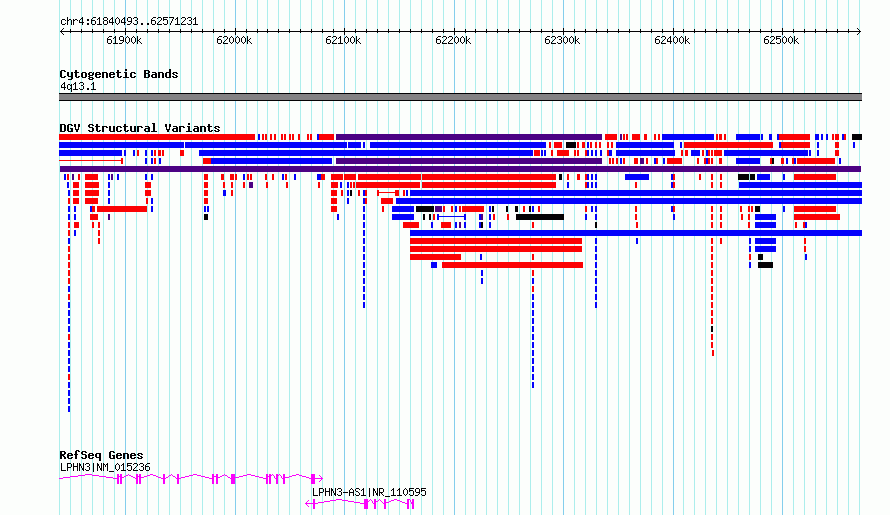Viewport: 890px width, 515px height.
Task: Click the 62400k ruler label
Action: coord(672,40)
